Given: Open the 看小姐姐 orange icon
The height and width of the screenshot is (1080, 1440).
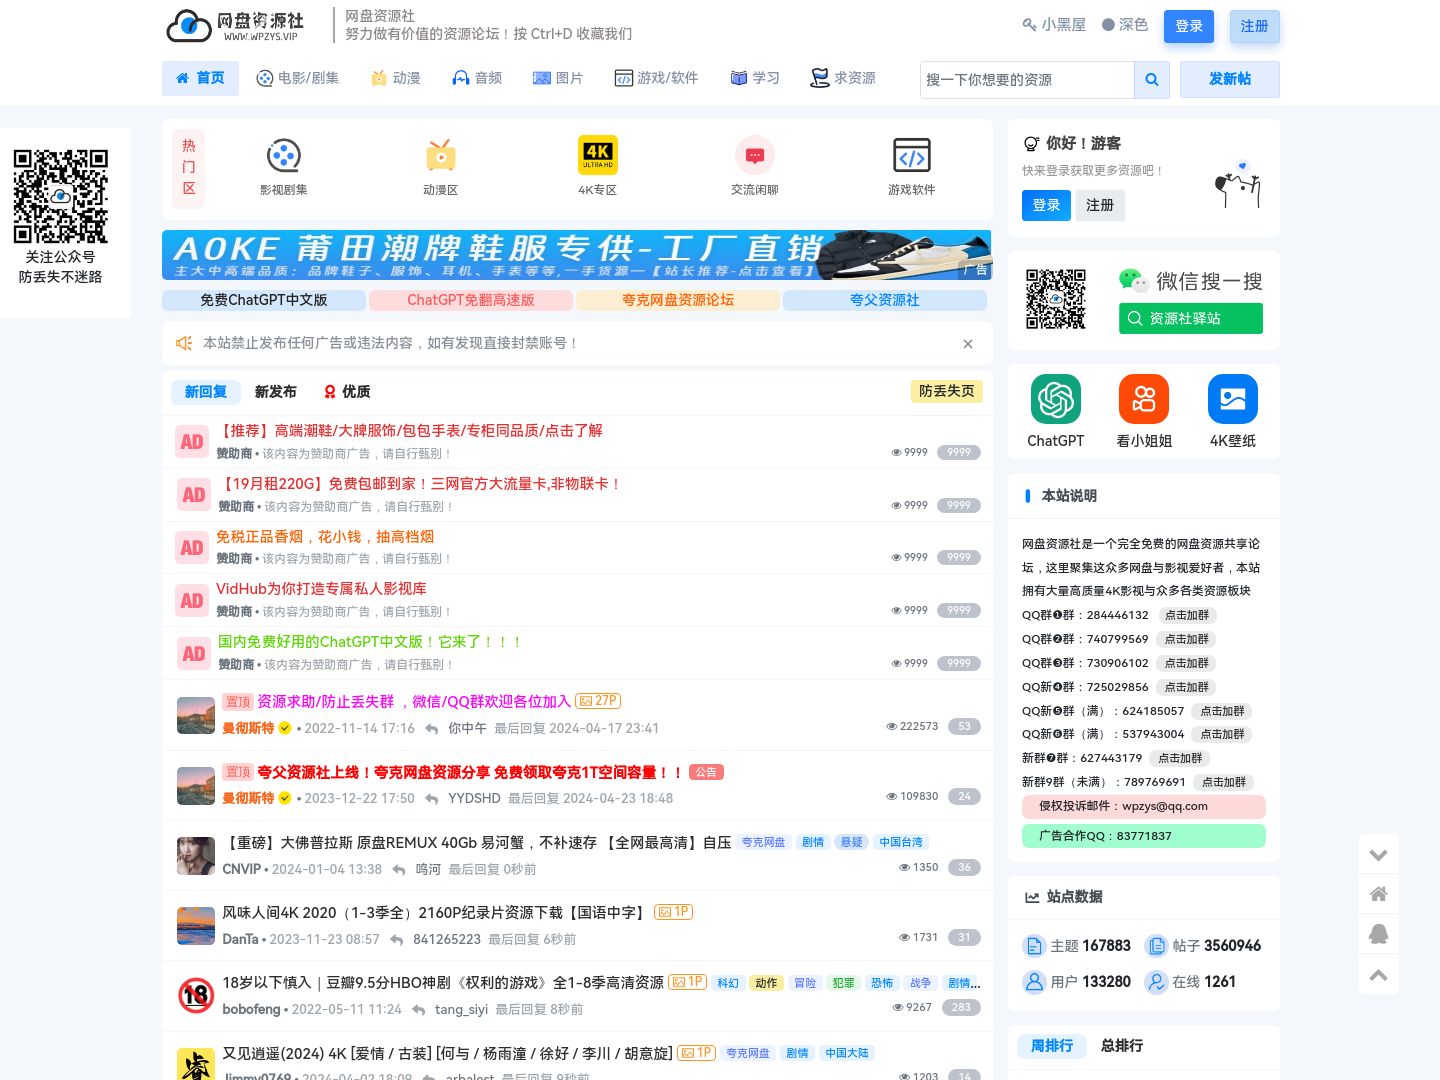Looking at the screenshot, I should [1144, 399].
